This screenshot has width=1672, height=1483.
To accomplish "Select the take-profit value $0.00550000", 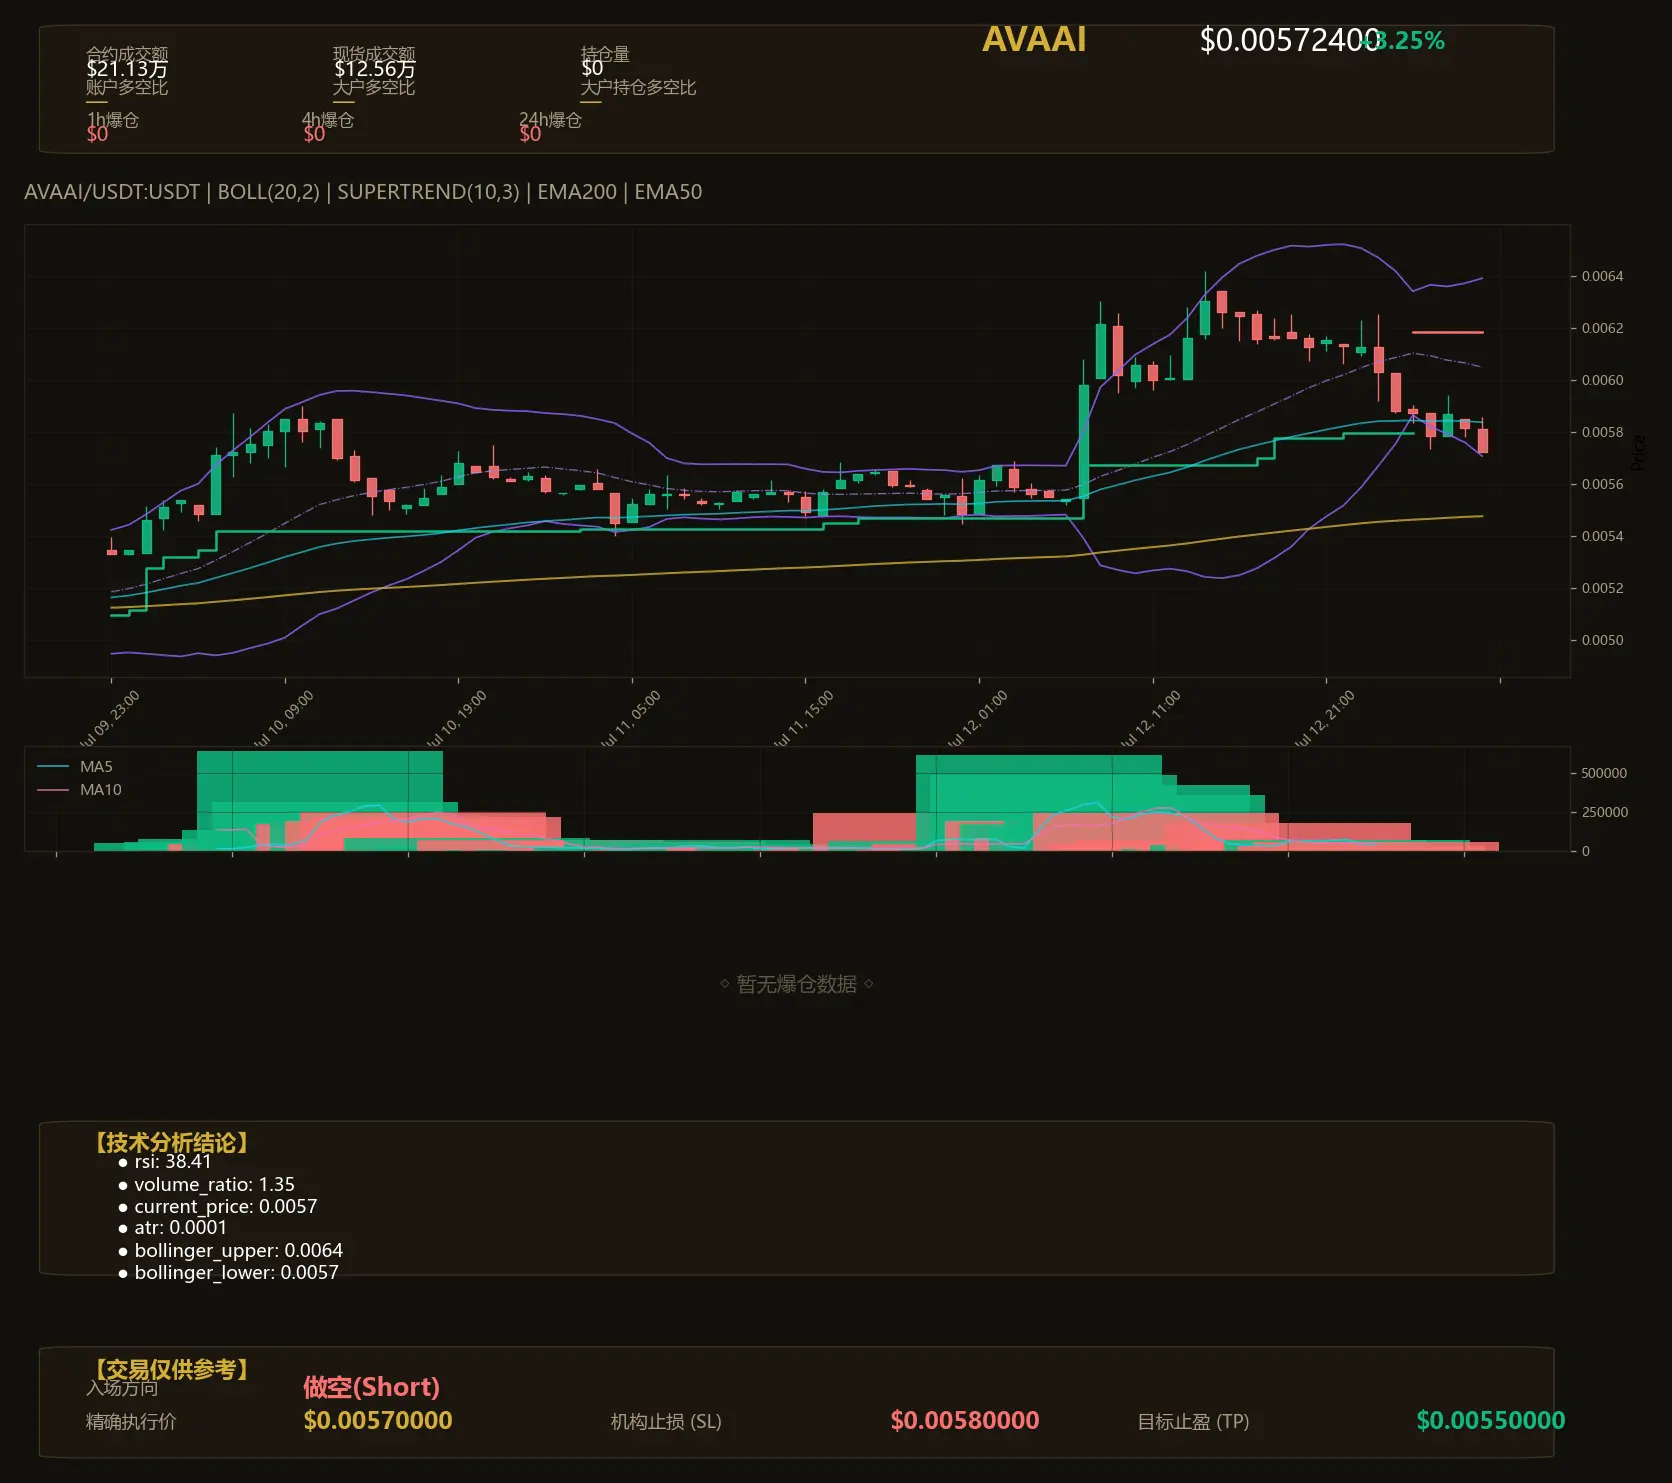I will [1491, 1420].
